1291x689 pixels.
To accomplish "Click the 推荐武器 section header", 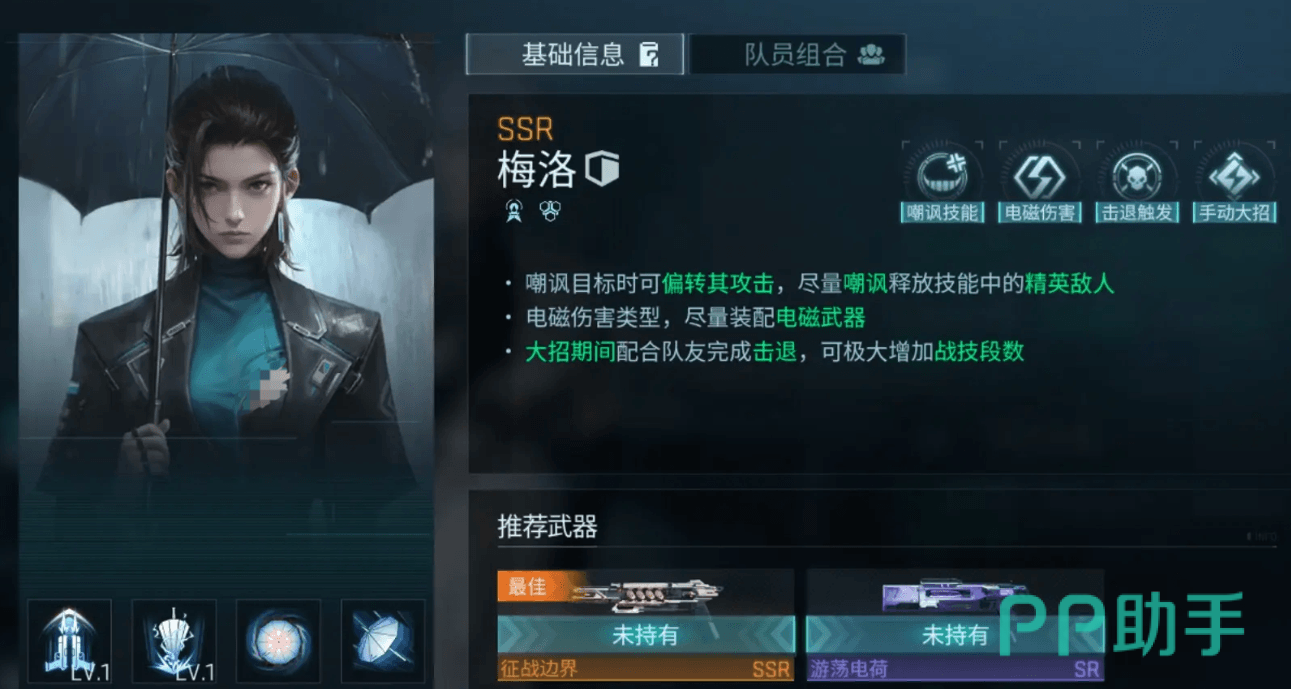I will point(548,527).
